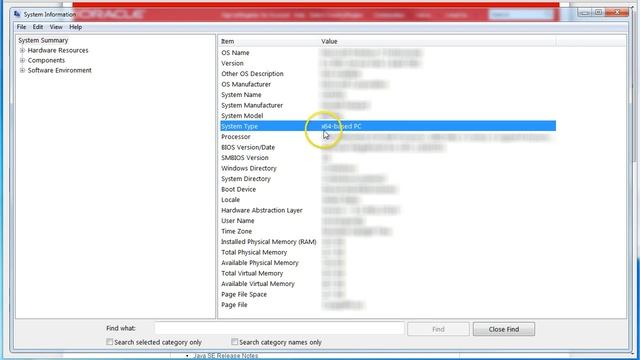Open the View menu
The image size is (640, 360).
coord(56,27)
